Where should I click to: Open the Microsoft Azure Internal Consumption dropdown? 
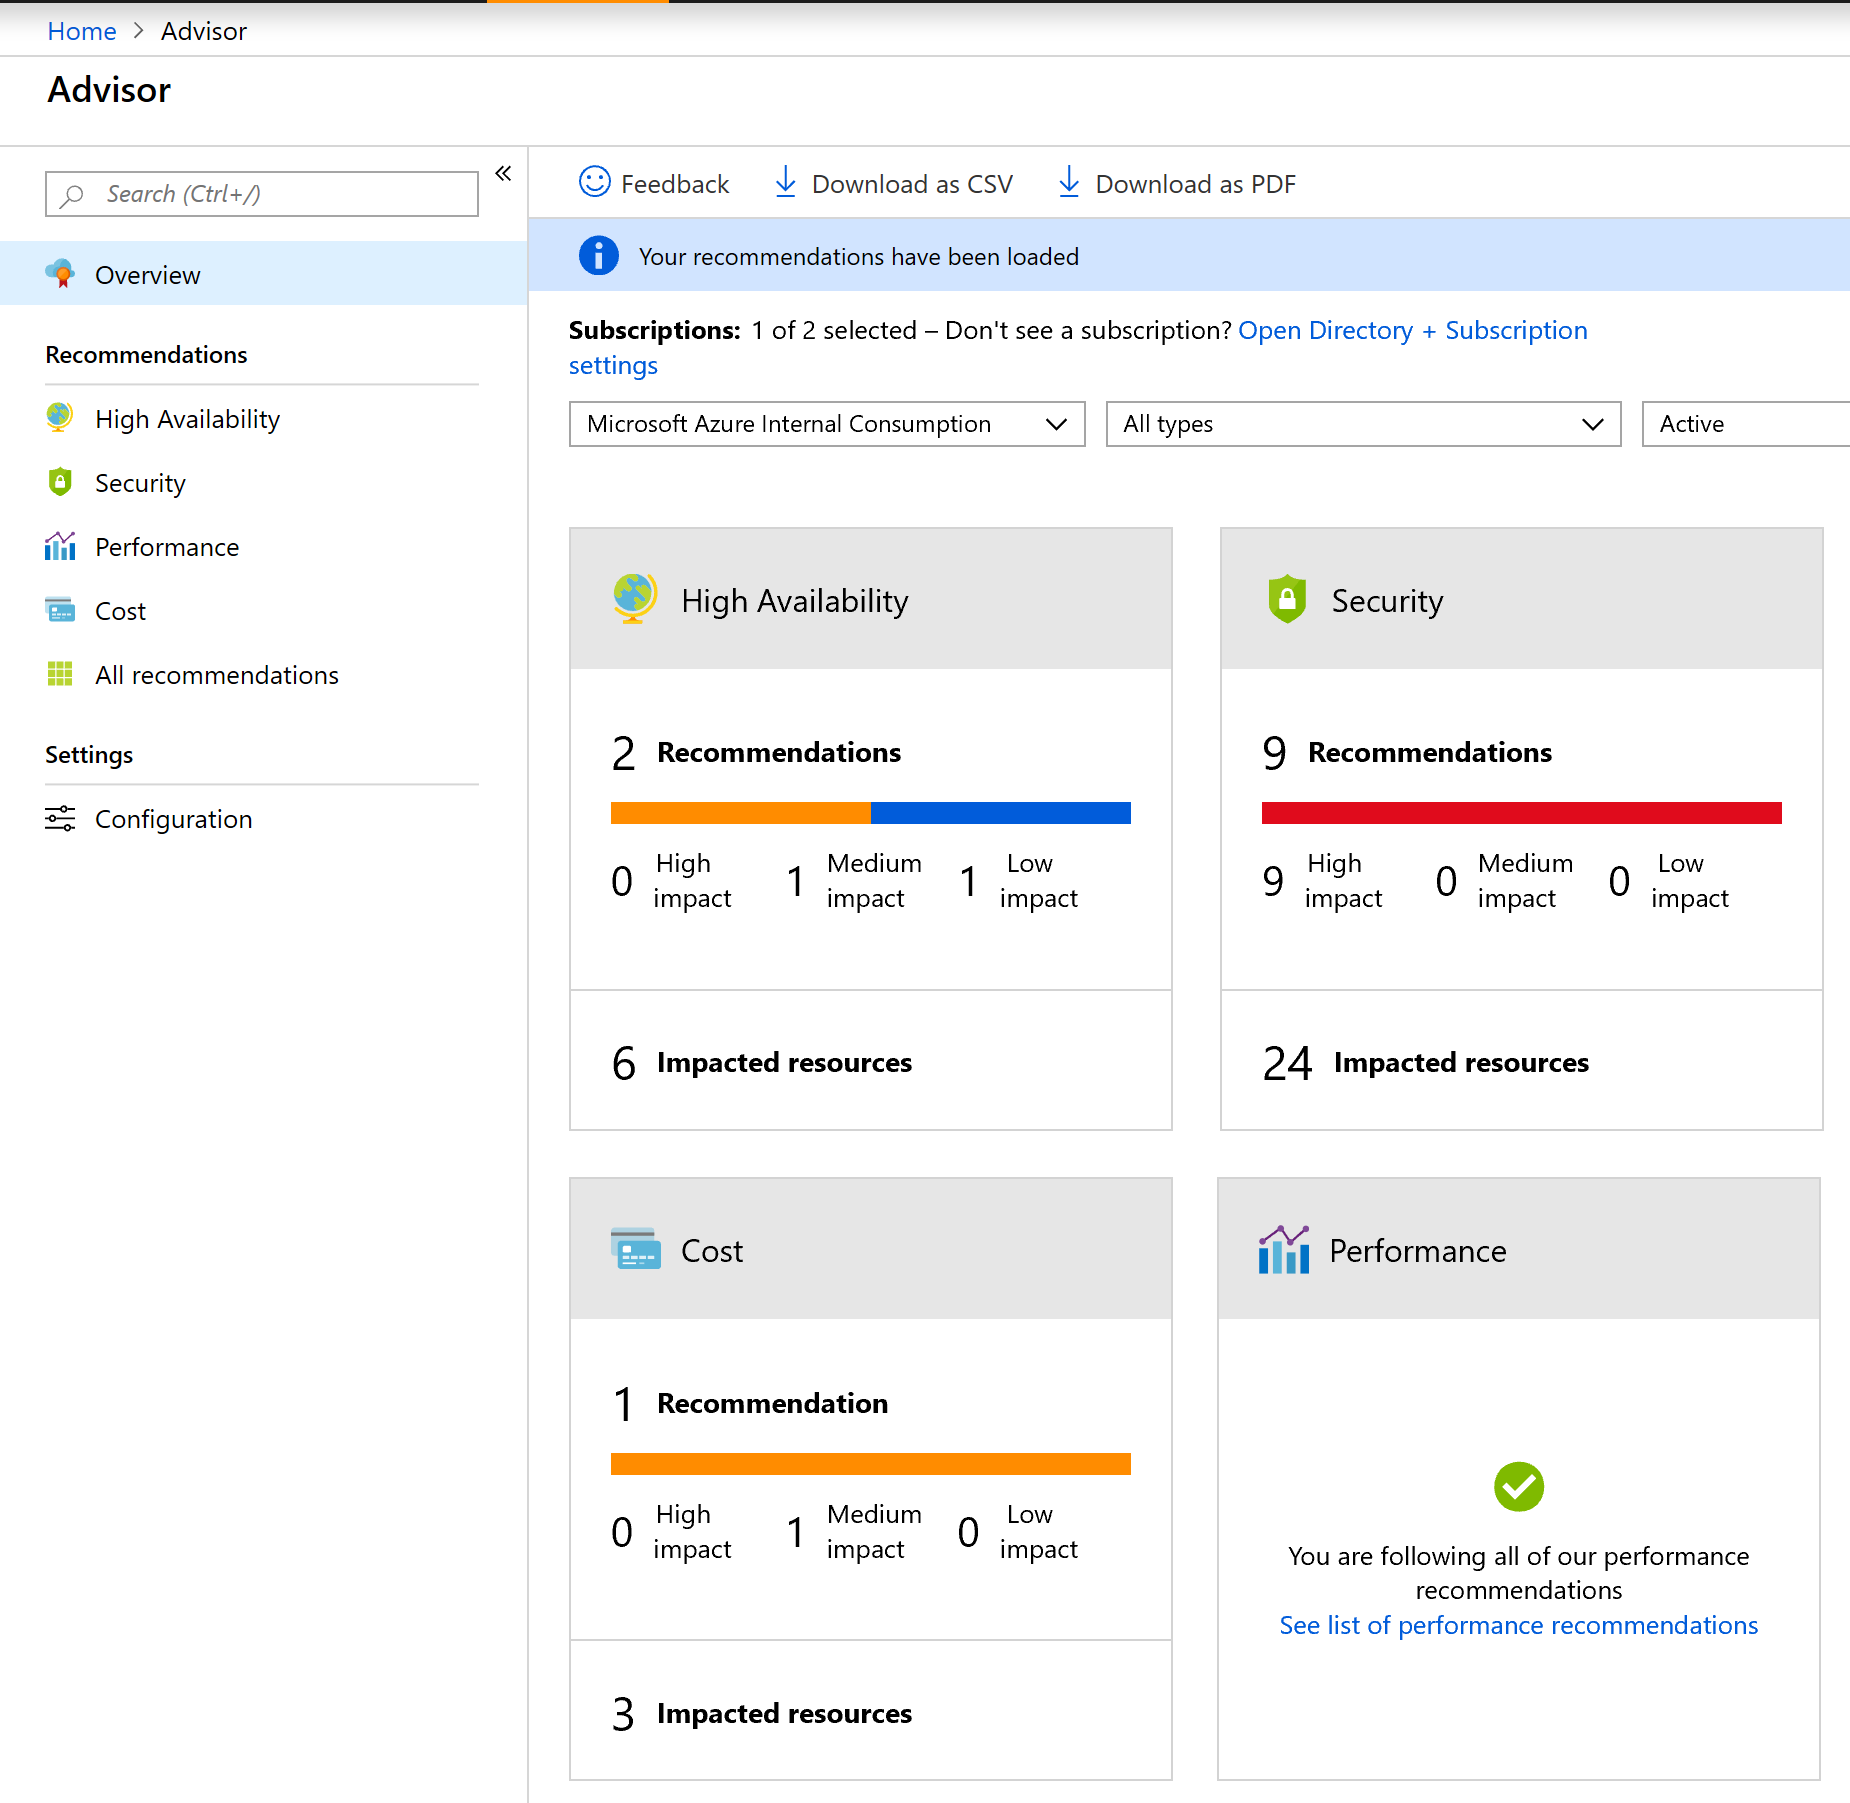point(826,424)
